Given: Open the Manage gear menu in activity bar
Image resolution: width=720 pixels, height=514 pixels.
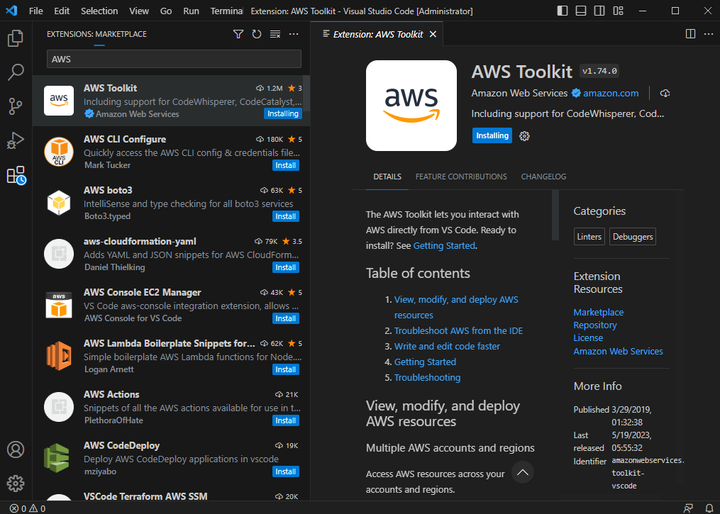Looking at the screenshot, I should point(15,483).
